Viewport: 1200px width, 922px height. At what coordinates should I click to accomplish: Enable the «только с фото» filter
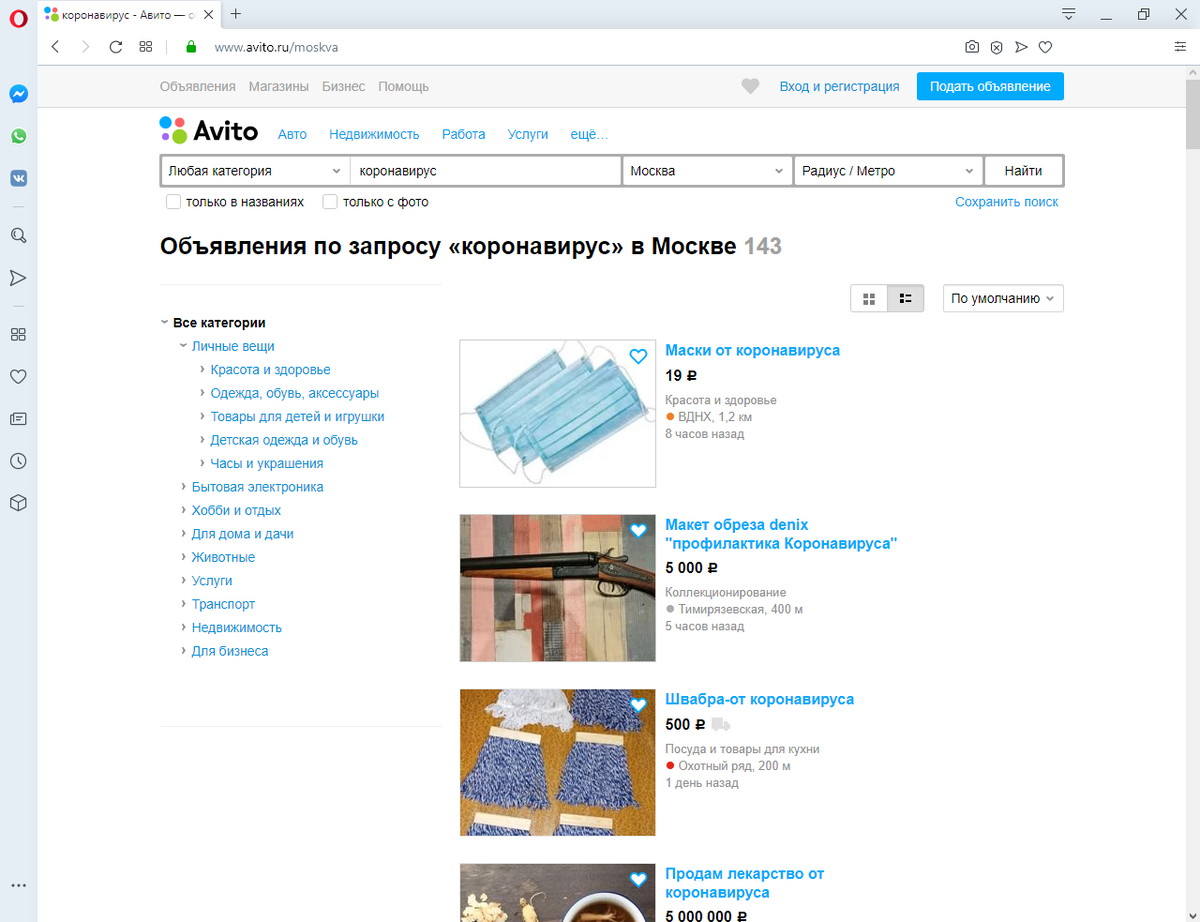(x=329, y=202)
